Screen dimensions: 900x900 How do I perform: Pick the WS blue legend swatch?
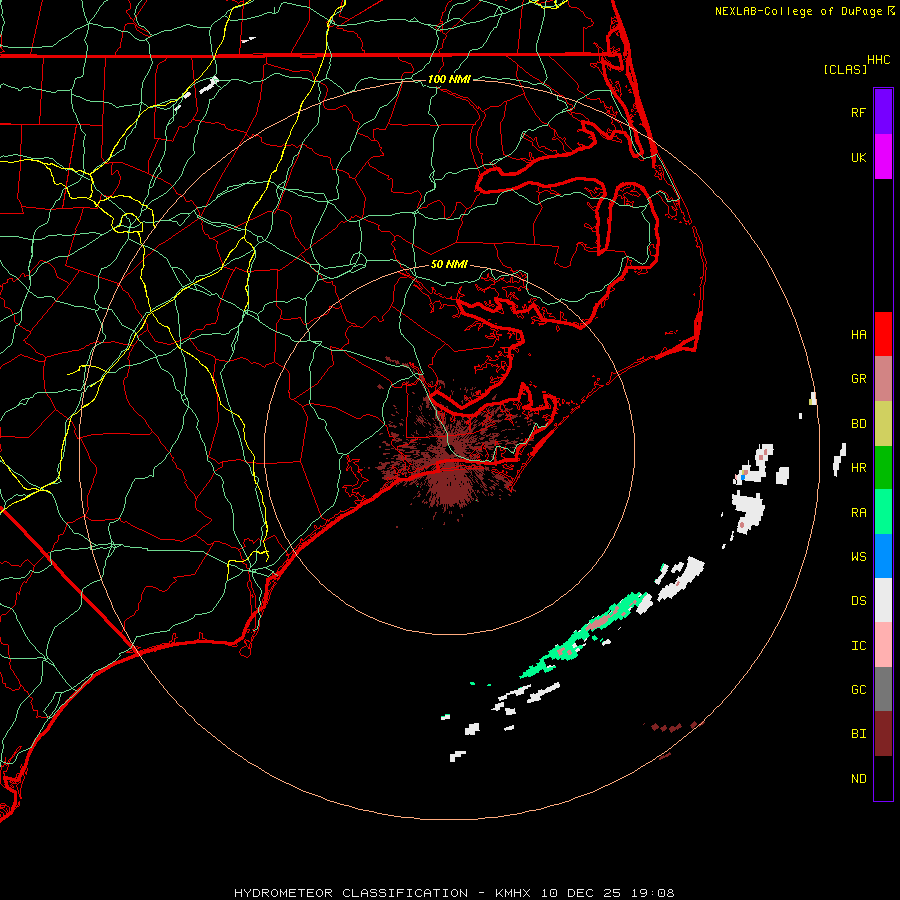pyautogui.click(x=883, y=556)
